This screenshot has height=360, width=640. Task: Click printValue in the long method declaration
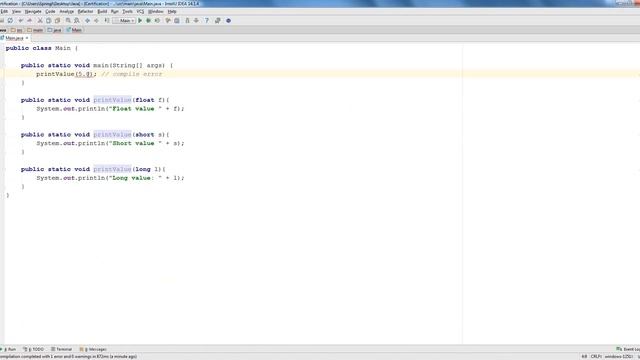point(112,169)
